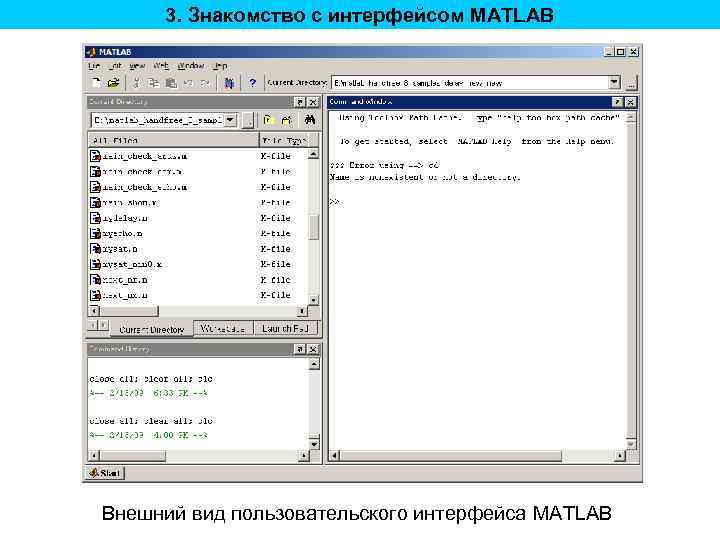Click the Command Window horizontal scrollbar thumb
The width and height of the screenshot is (720, 540).
(x=450, y=456)
